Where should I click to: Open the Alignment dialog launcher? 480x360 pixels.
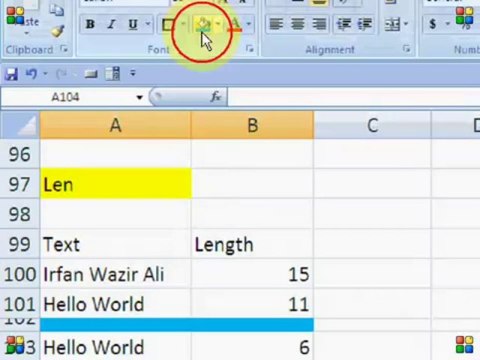coord(406,49)
